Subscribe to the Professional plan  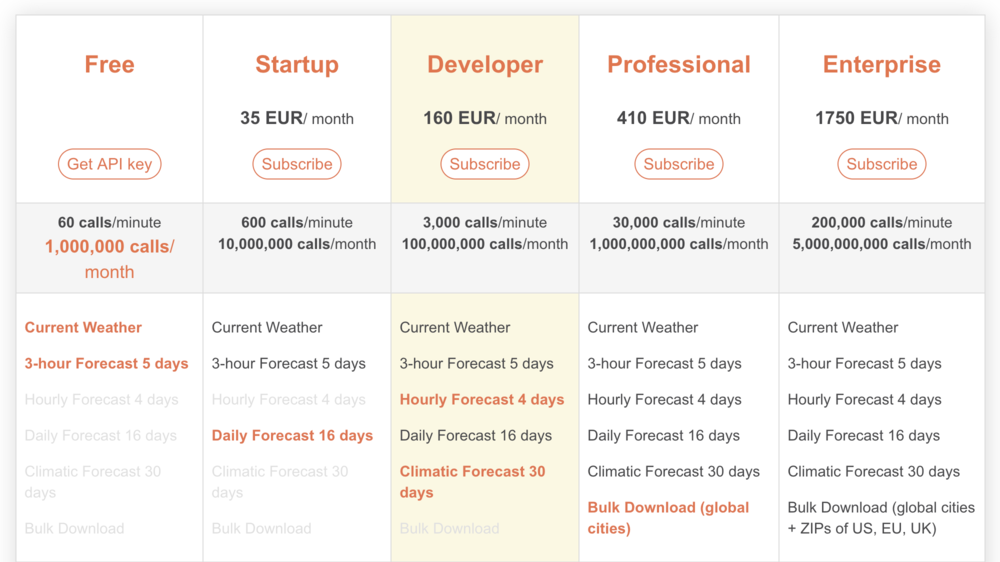(679, 164)
